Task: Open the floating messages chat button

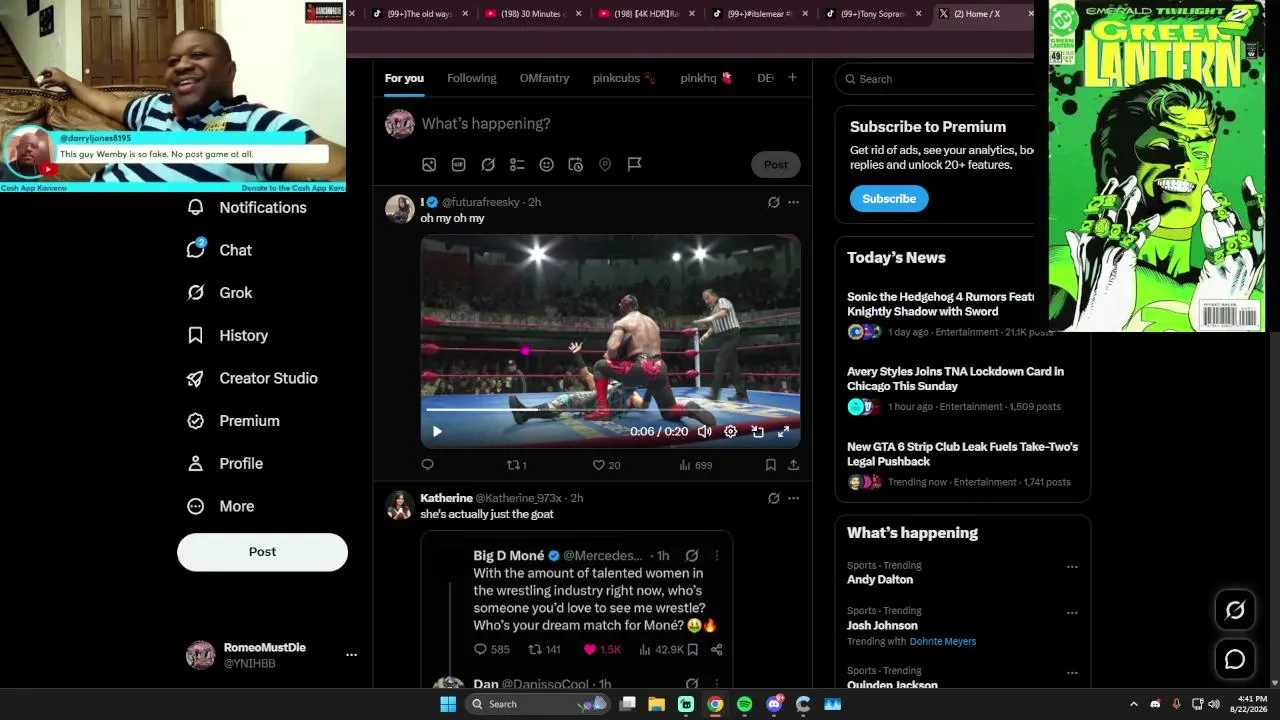Action: 1235,659
